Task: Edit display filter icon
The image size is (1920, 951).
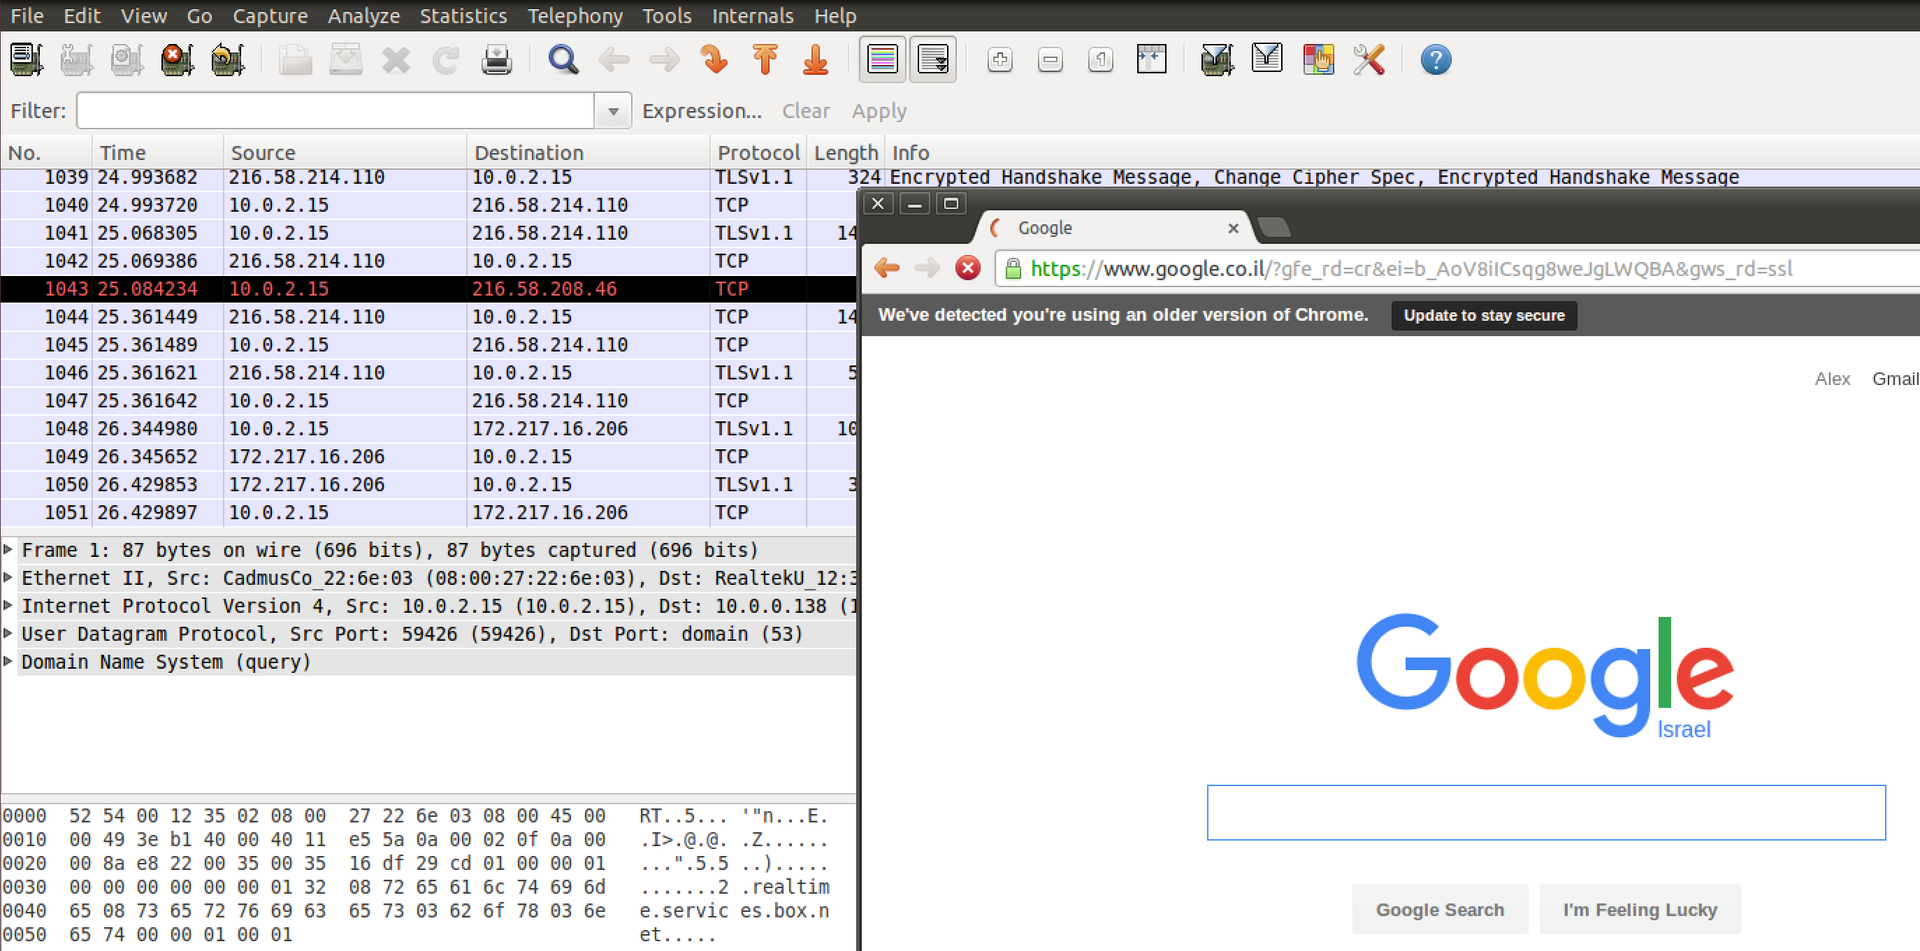Action: coord(1267,60)
